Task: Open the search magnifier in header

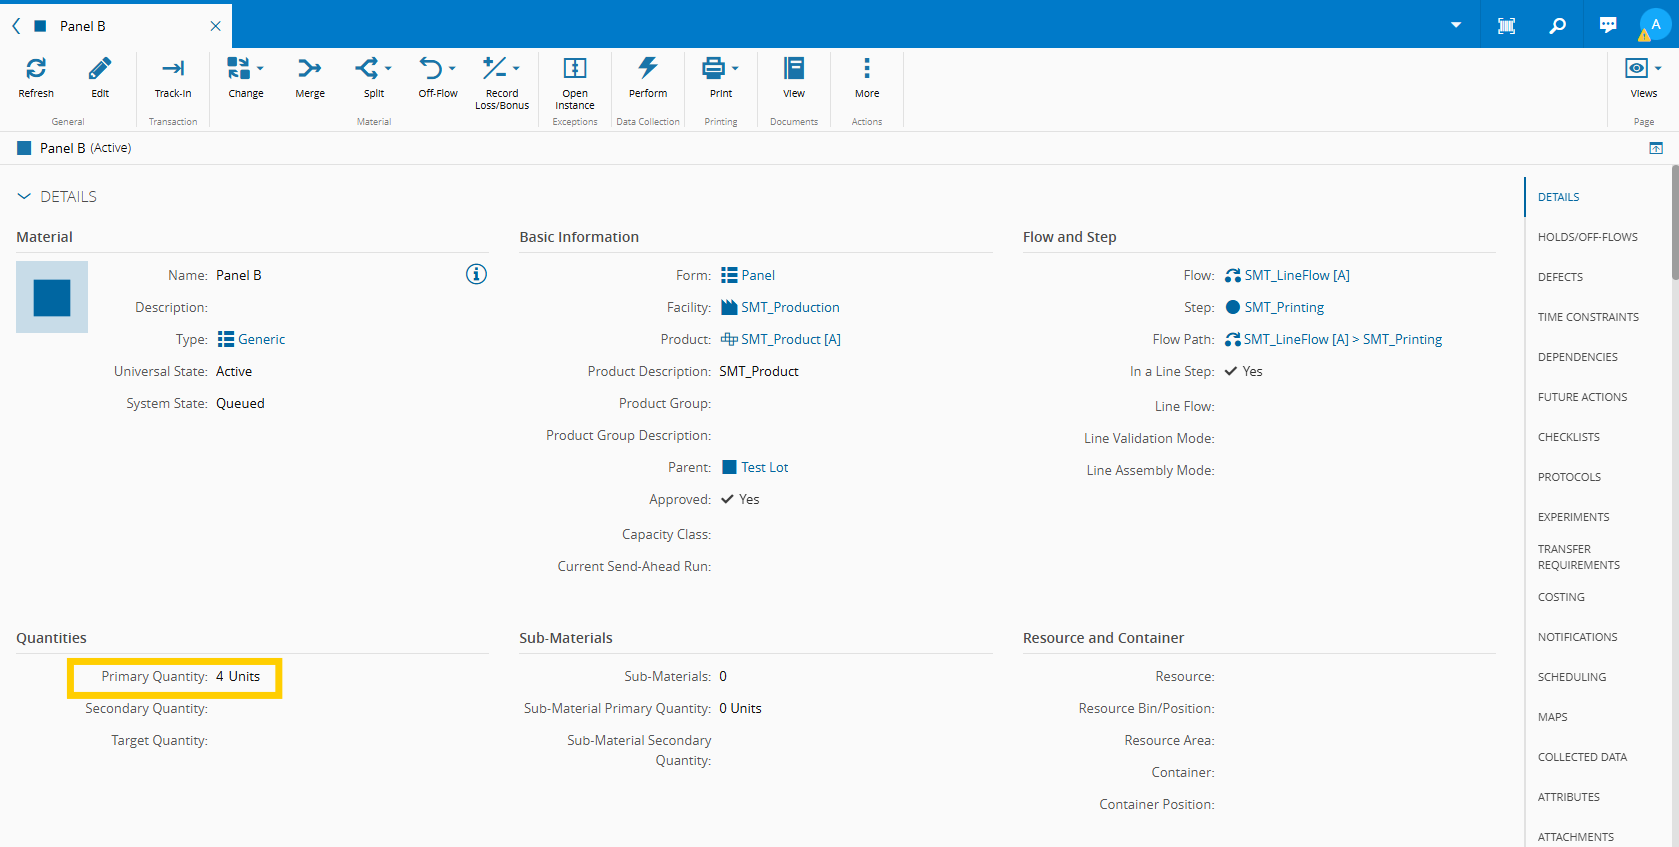Action: [1557, 25]
